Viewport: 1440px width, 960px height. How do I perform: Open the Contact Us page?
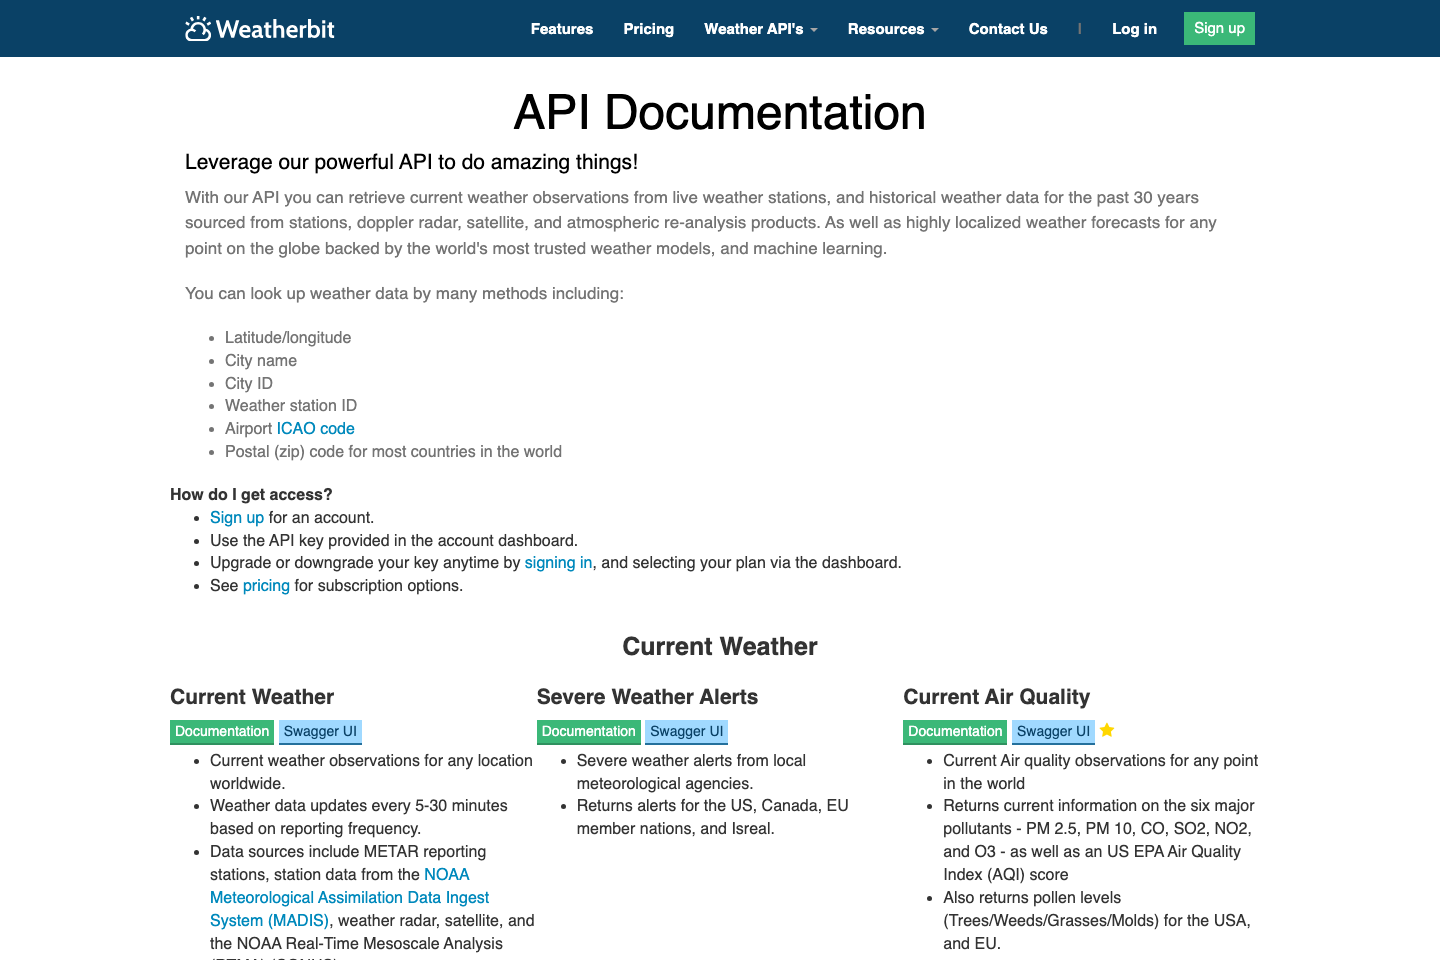pos(1007,29)
